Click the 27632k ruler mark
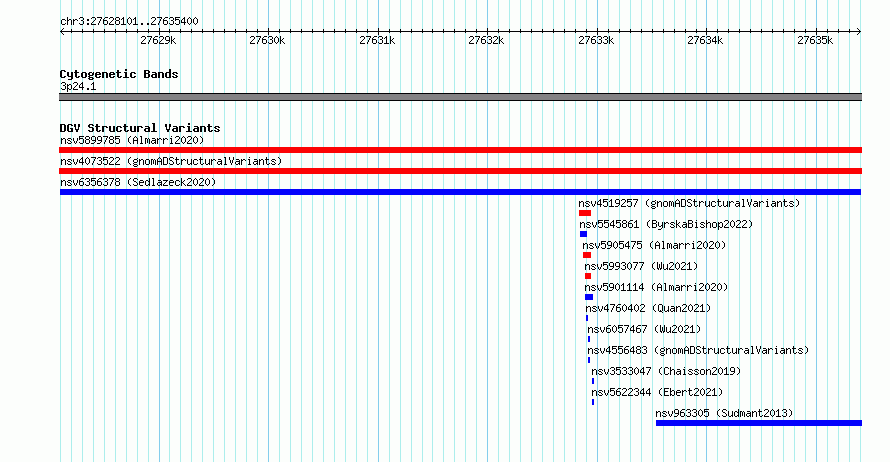Screen dimensions: 890x462 click(486, 40)
